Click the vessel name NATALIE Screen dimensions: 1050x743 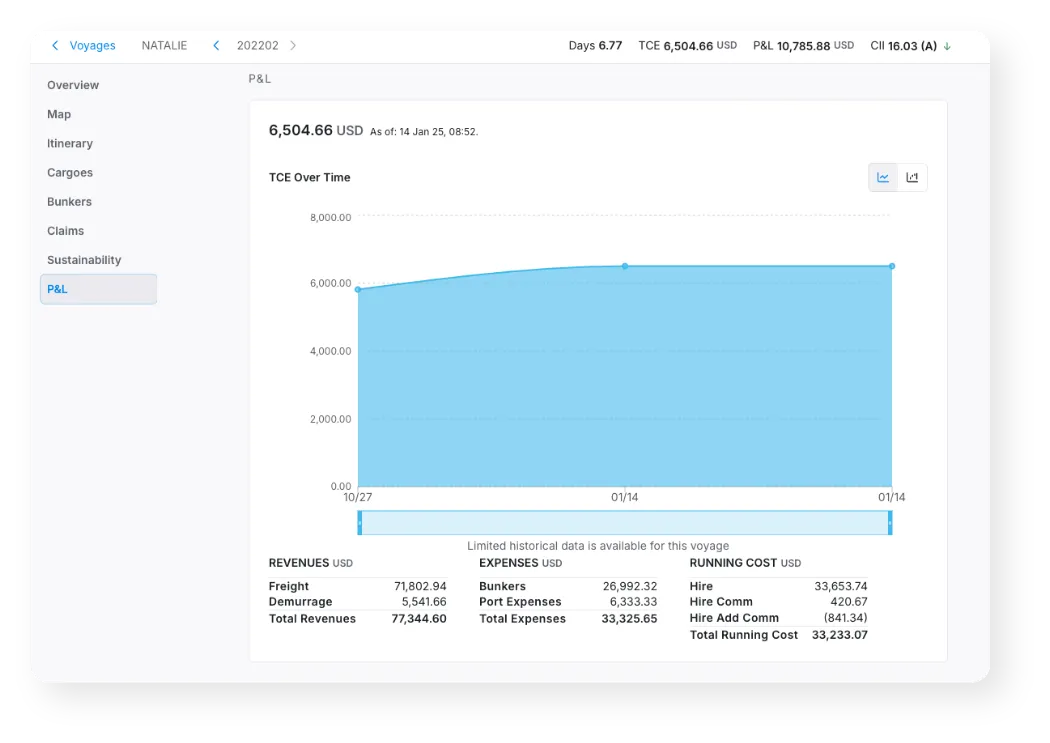point(163,45)
